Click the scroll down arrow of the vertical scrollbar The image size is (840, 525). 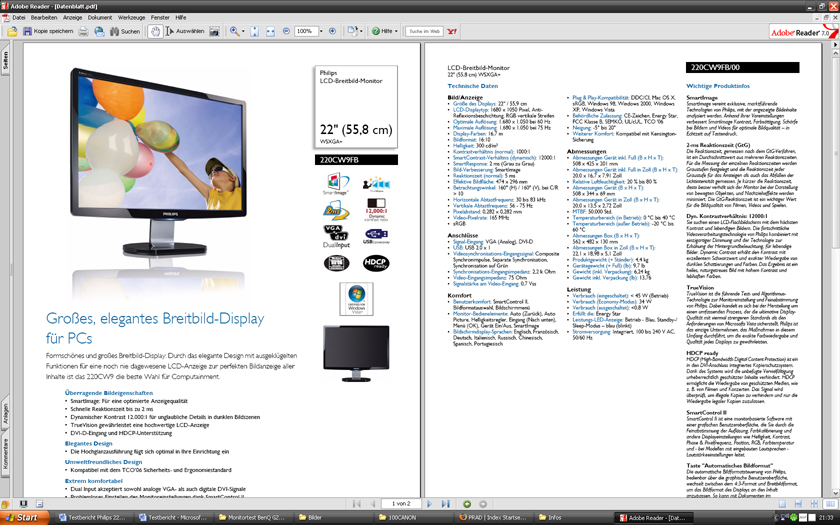pos(835,493)
